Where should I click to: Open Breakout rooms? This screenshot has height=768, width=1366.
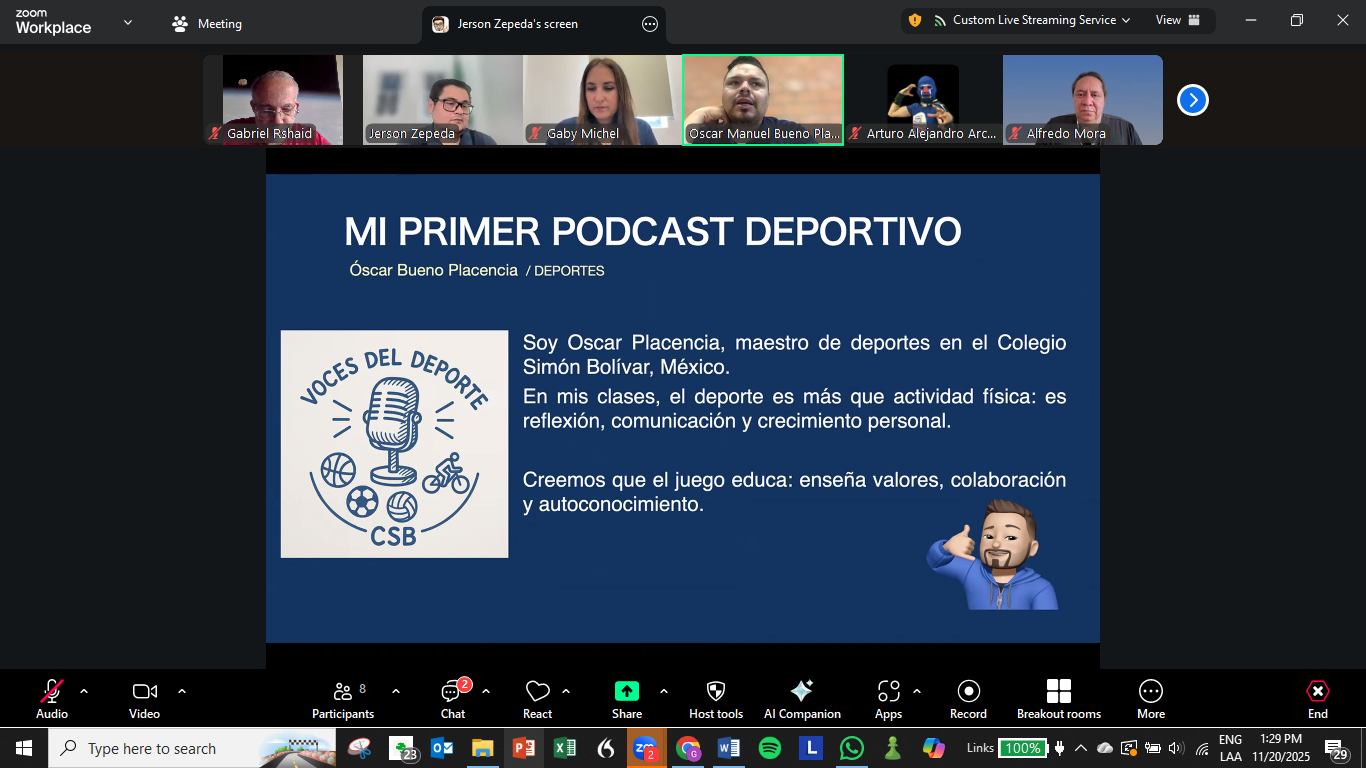(1058, 698)
